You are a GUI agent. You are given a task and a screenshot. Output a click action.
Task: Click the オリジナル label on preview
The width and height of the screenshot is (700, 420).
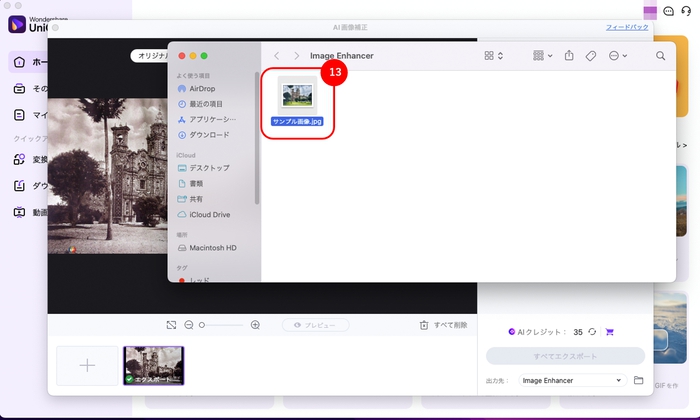(x=151, y=56)
